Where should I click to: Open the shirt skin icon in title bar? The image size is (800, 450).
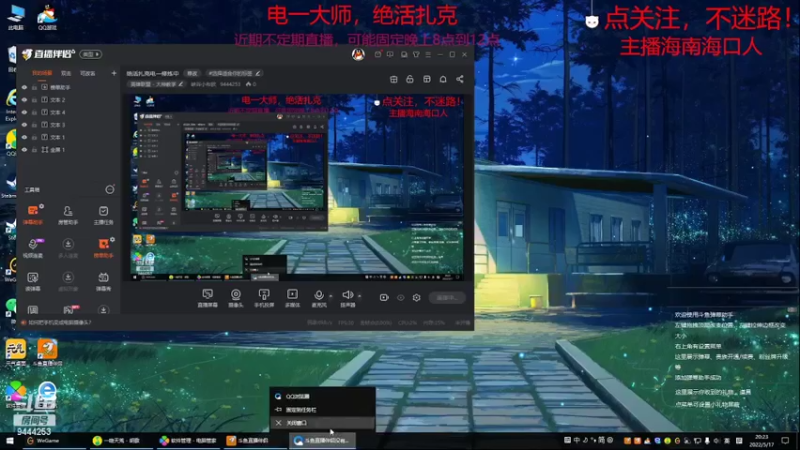(x=416, y=54)
